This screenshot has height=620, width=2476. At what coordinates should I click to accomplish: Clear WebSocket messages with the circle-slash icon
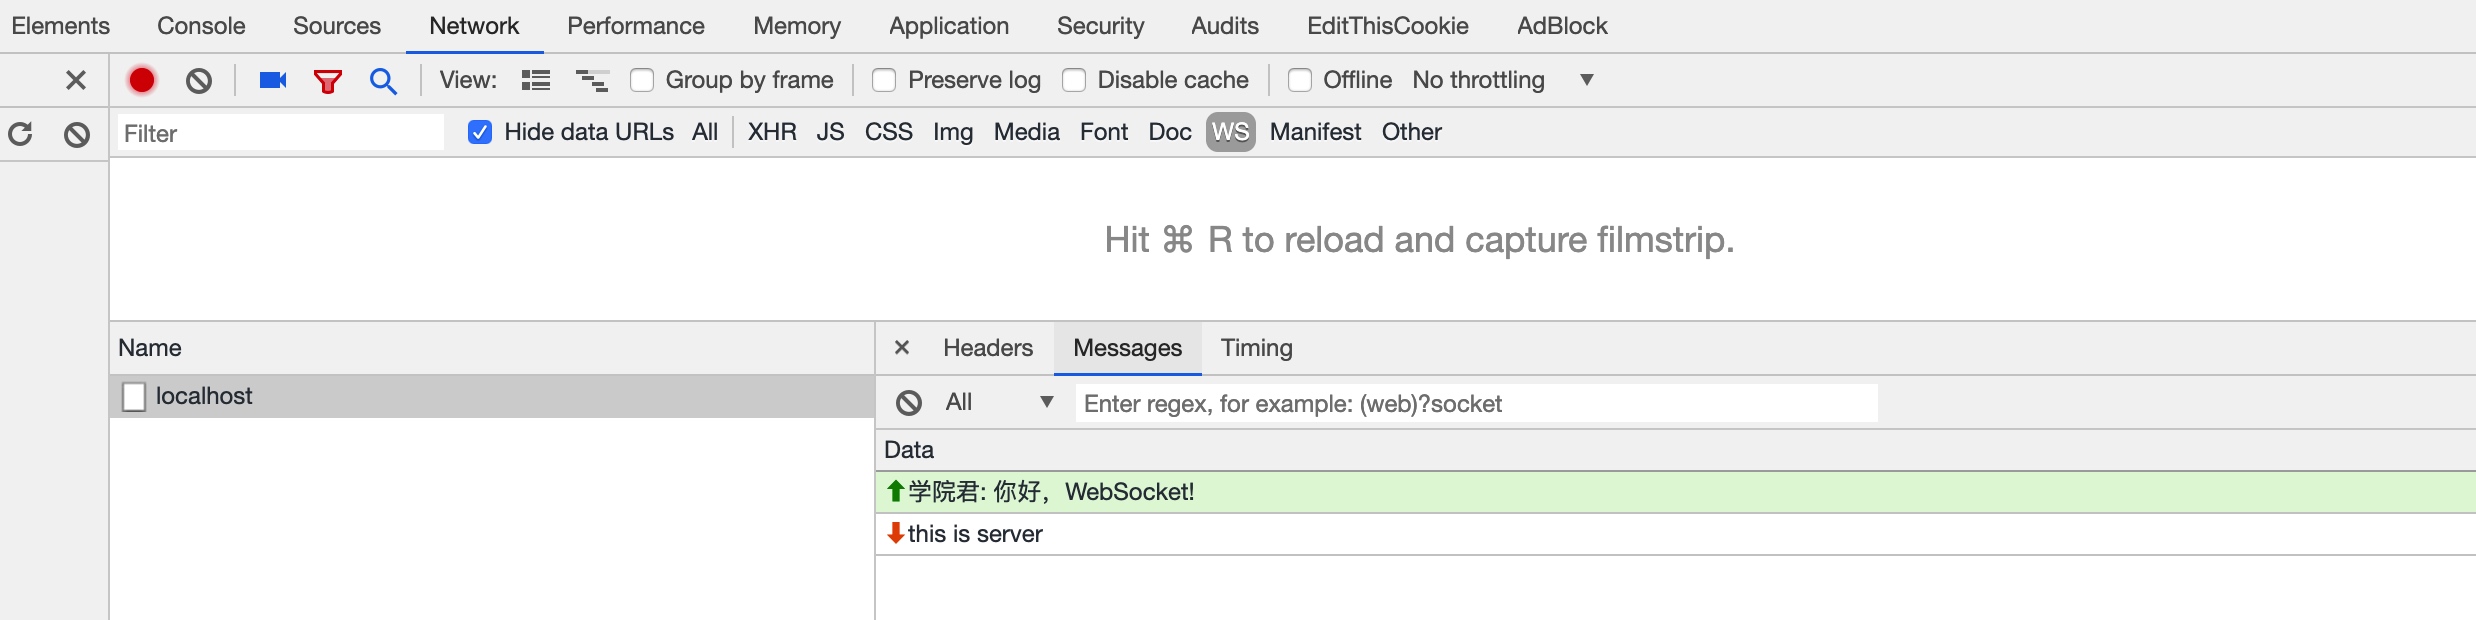(x=909, y=403)
